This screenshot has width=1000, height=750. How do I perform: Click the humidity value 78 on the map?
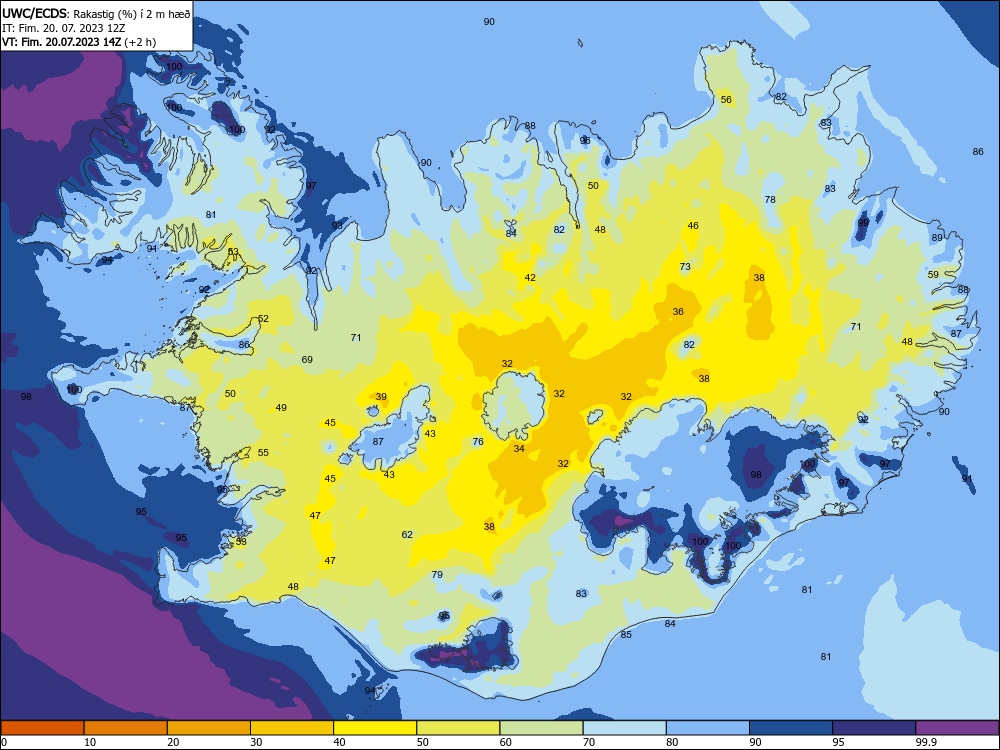coord(770,200)
